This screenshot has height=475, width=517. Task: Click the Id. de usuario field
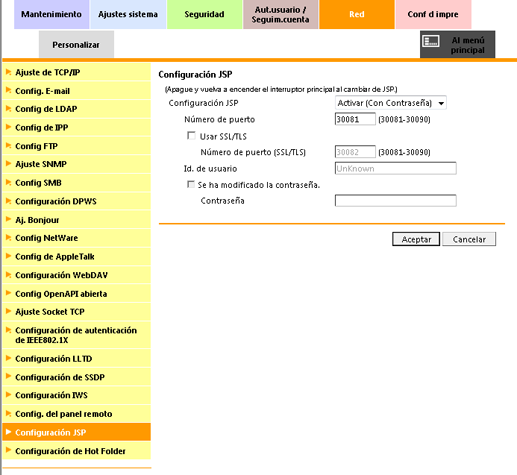[x=395, y=168]
